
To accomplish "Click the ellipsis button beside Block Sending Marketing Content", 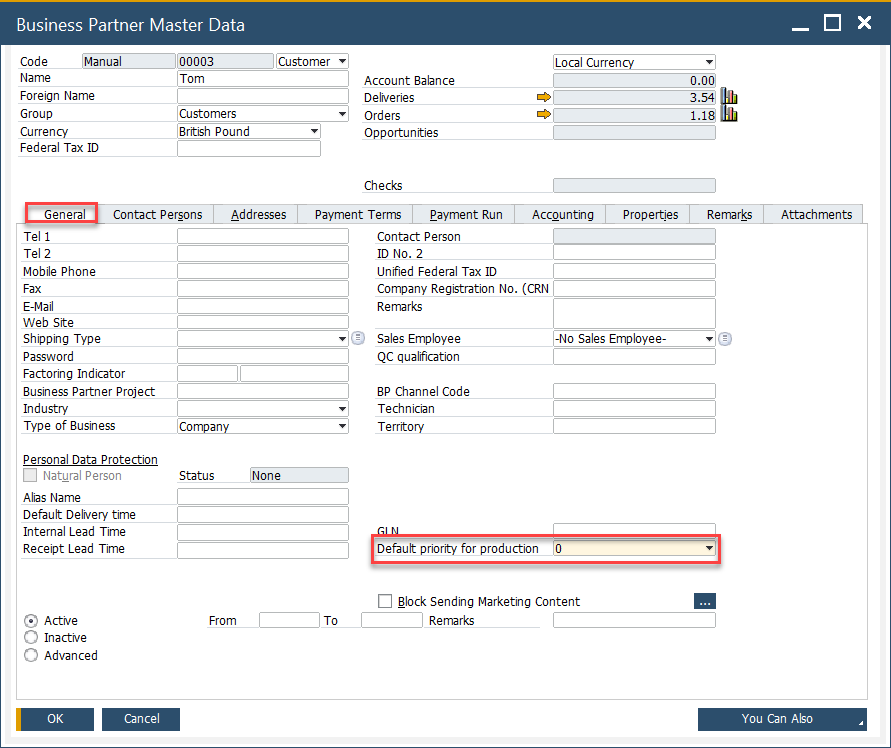I will point(704,601).
